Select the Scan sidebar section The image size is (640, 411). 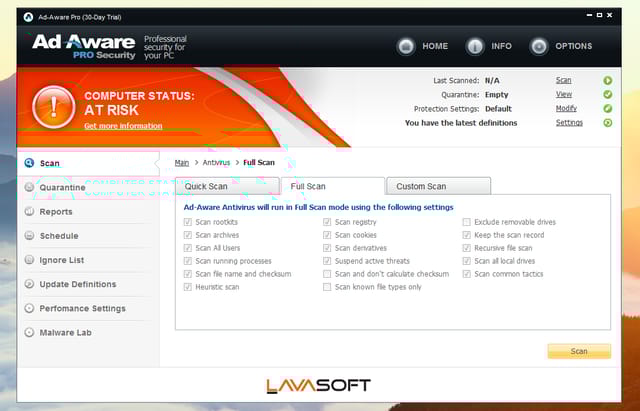point(88,163)
